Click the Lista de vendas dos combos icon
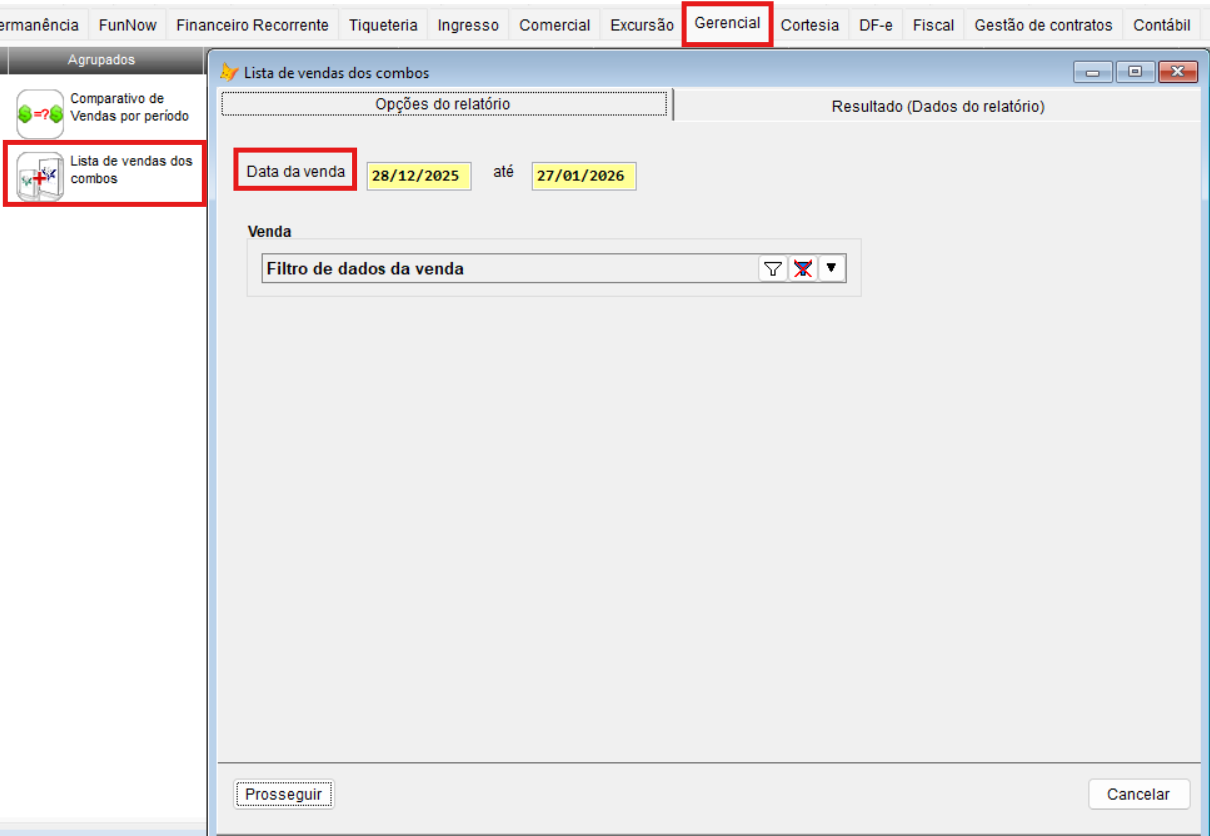 41,176
